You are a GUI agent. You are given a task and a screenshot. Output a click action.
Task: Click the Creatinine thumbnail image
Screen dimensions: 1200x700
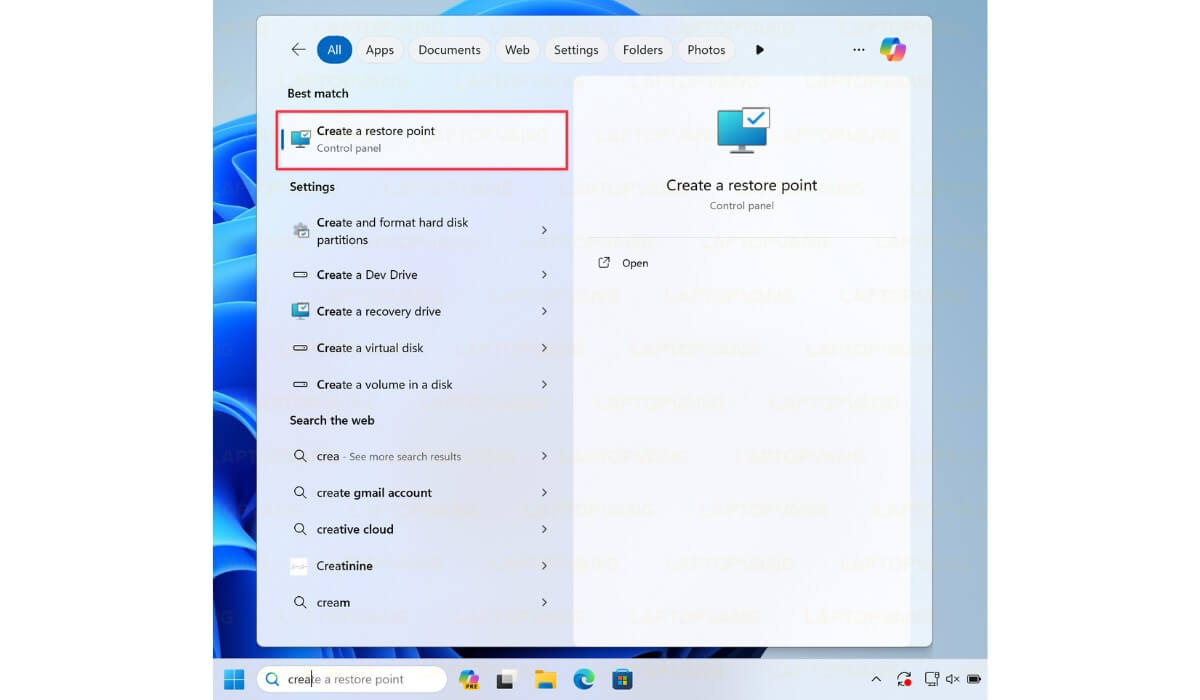pos(299,566)
